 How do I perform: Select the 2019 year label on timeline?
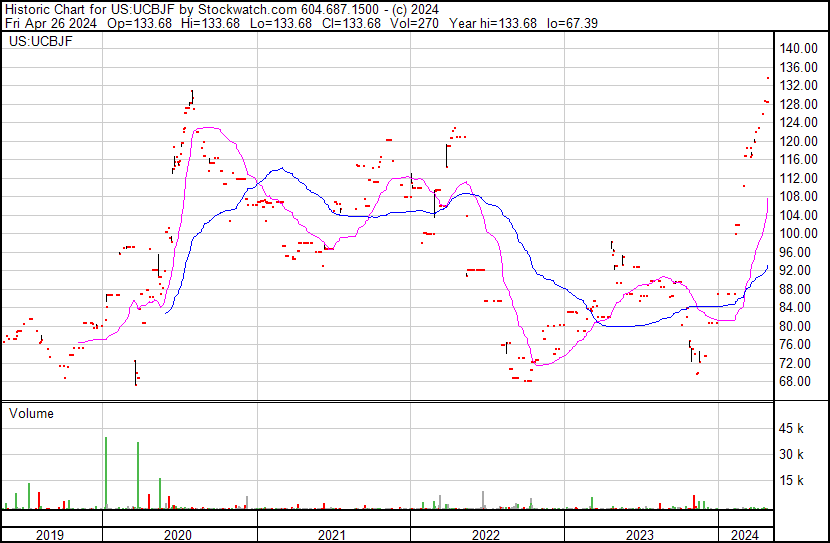pos(50,535)
